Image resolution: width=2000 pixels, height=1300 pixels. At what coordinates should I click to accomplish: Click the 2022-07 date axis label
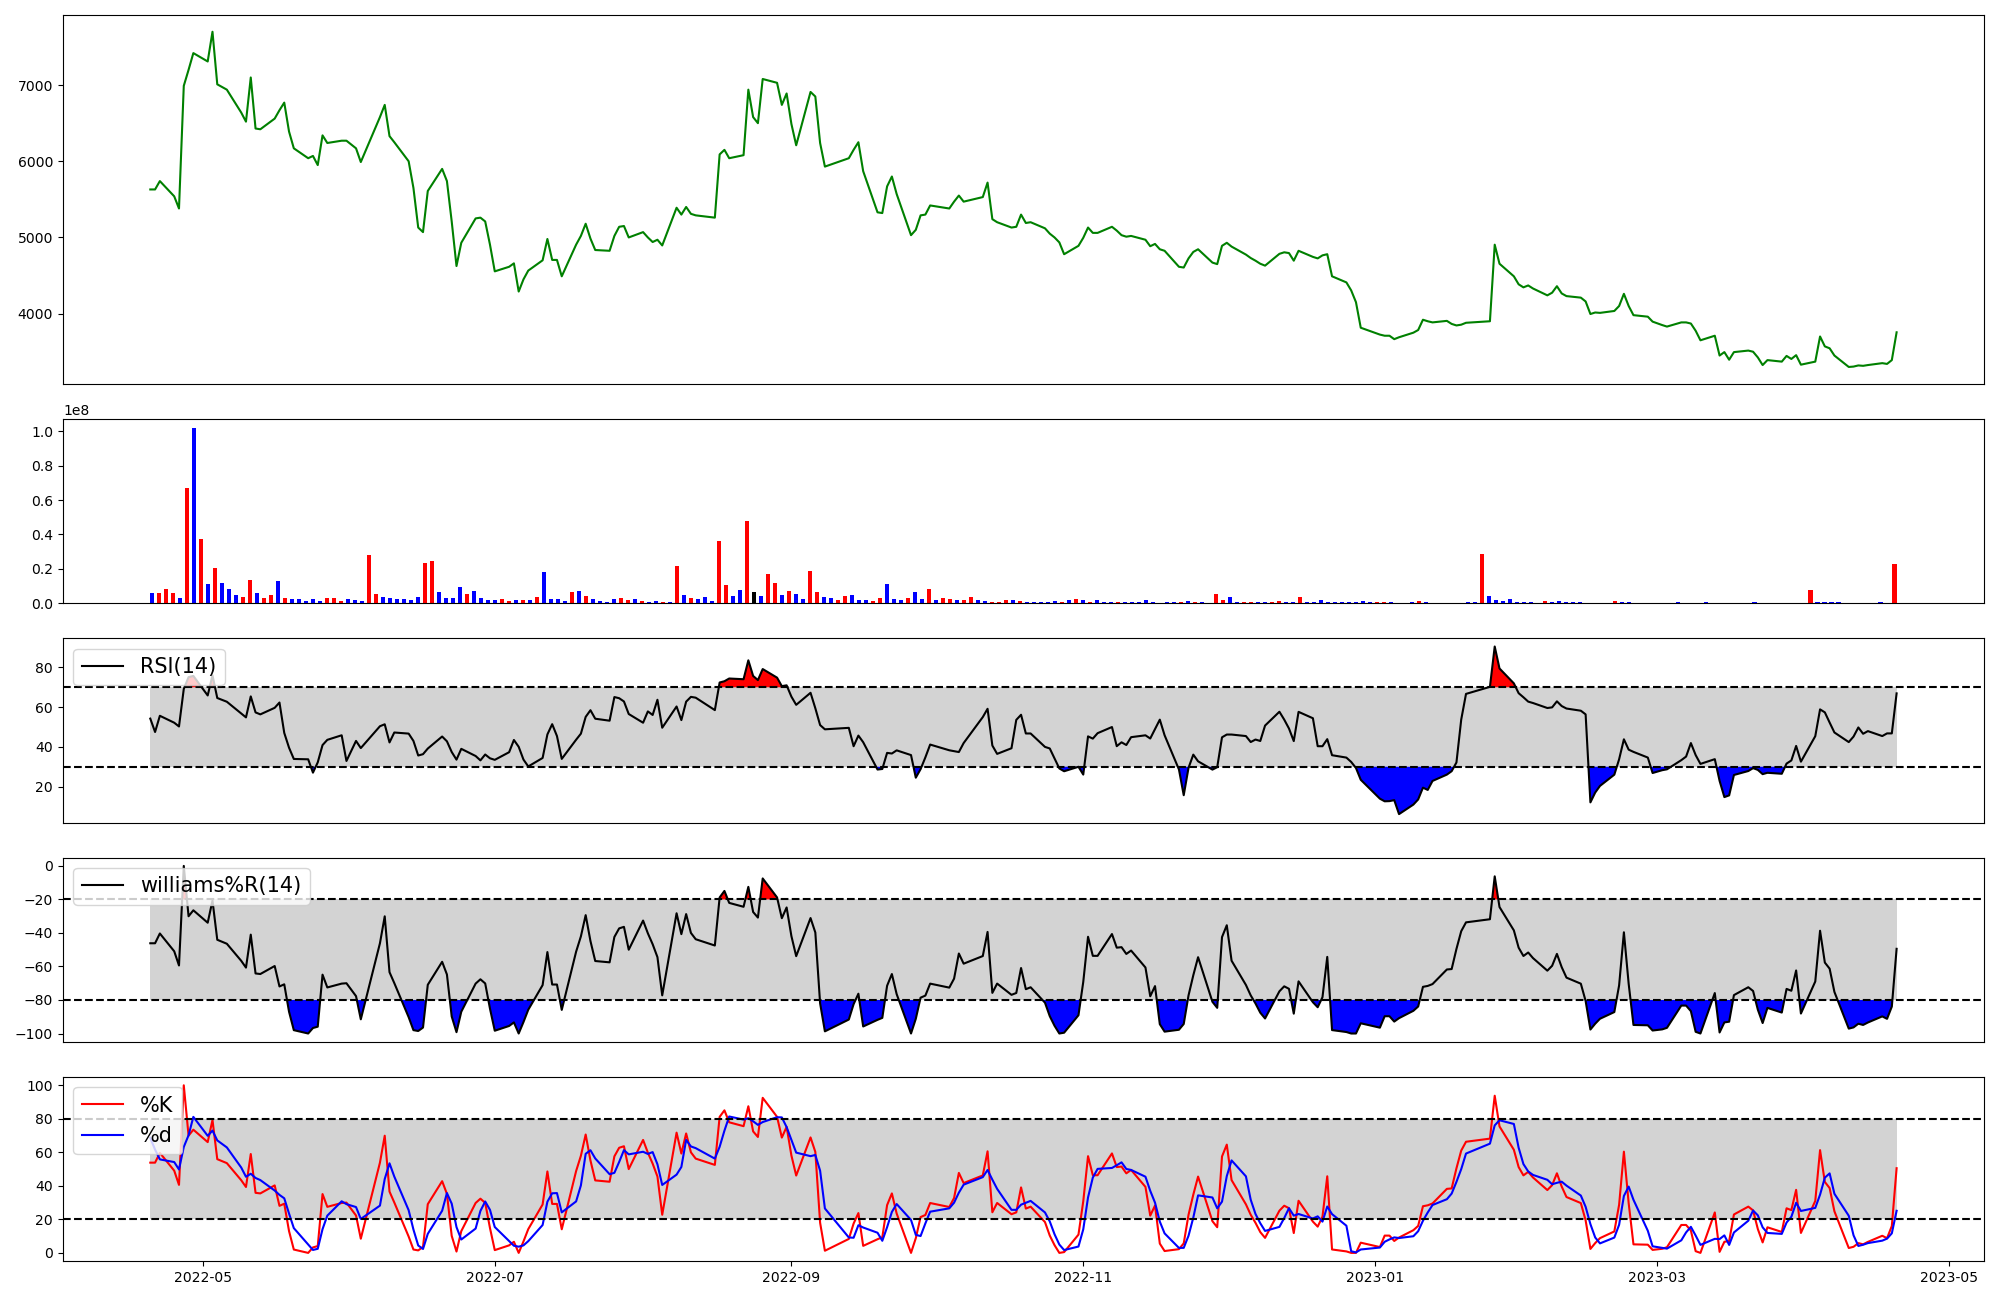[x=495, y=1277]
